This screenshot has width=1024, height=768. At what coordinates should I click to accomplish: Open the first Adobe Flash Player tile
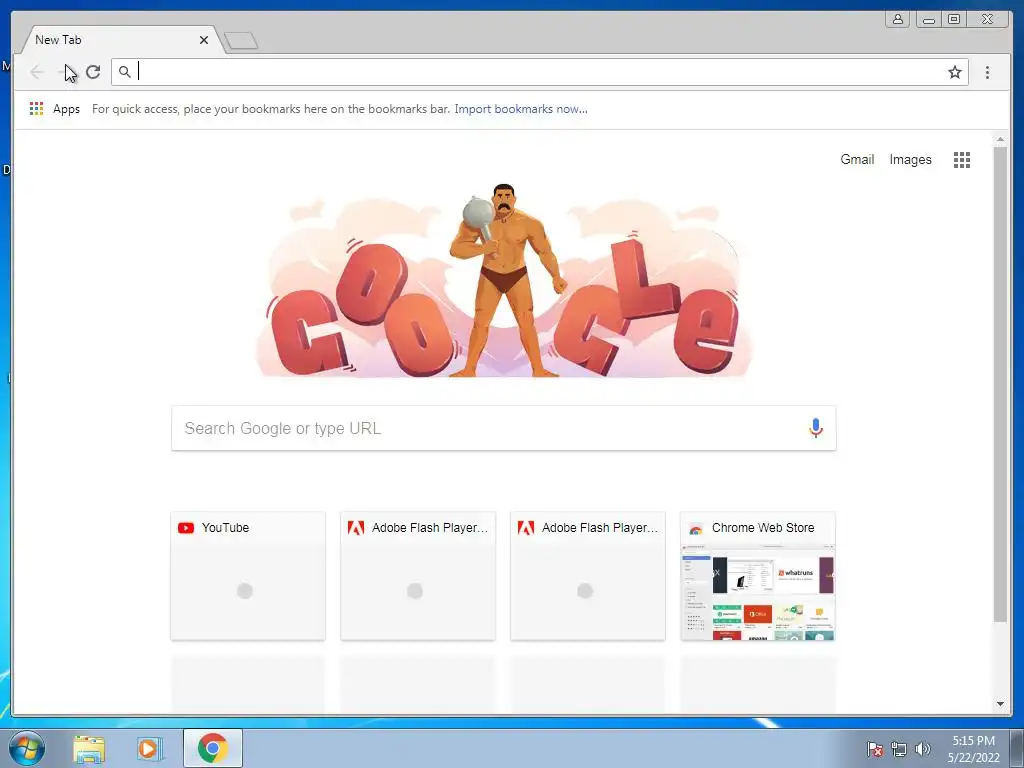[418, 576]
